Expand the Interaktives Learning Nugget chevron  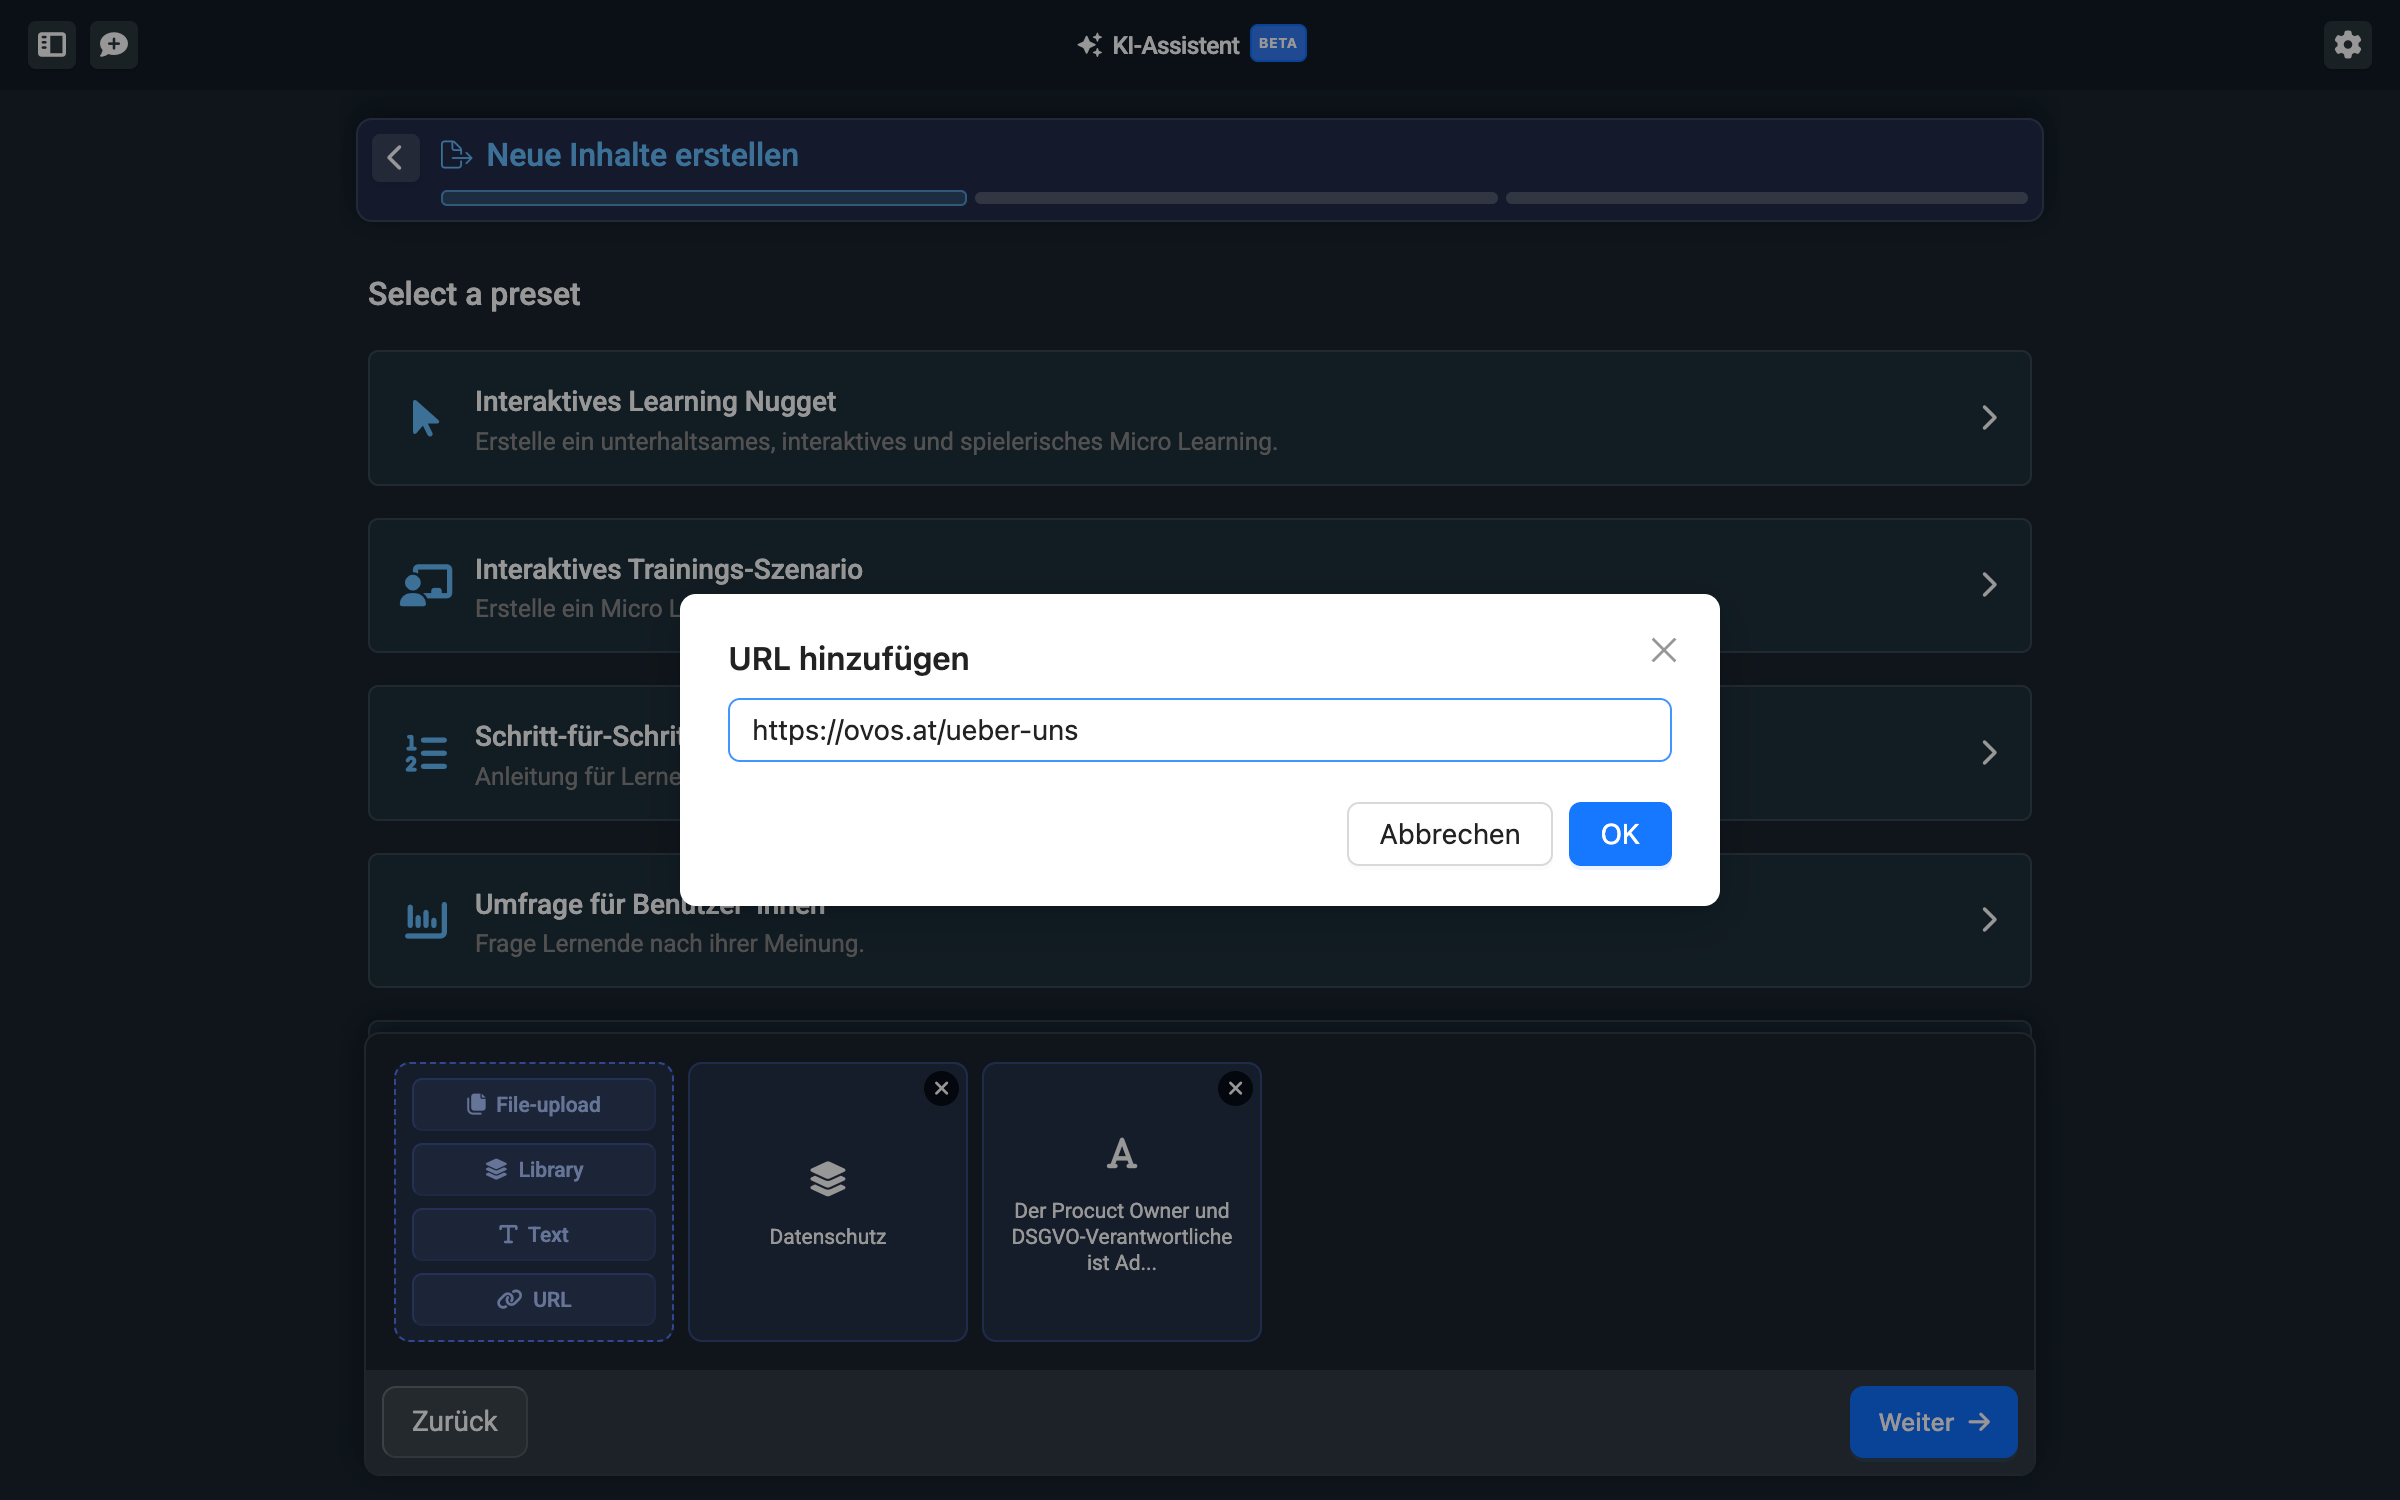1988,418
